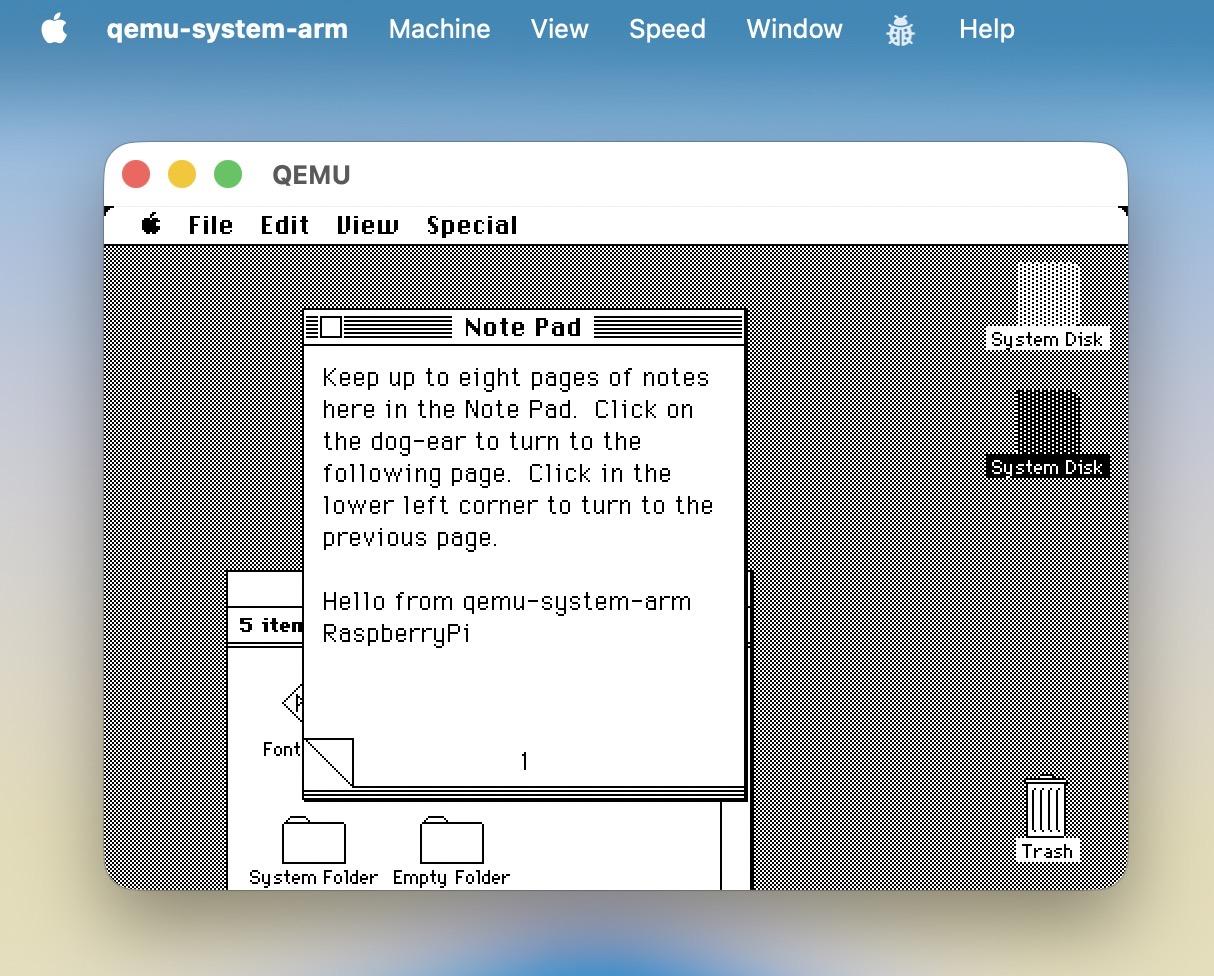Click the Trash can icon

(1047, 807)
